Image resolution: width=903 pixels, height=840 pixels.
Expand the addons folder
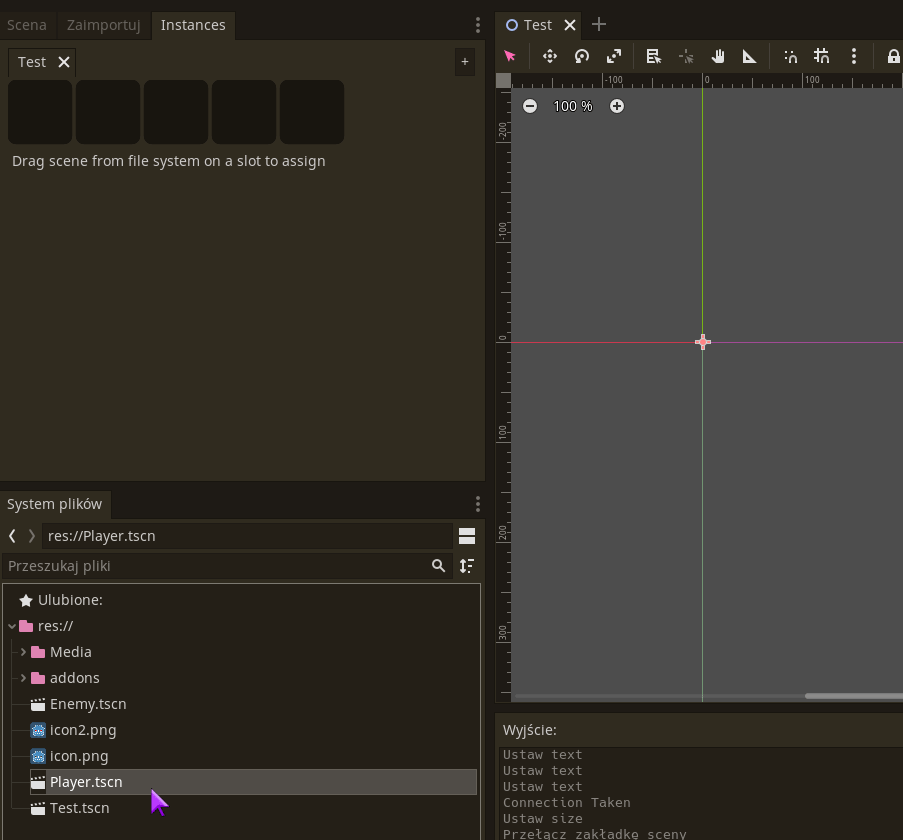coord(23,678)
